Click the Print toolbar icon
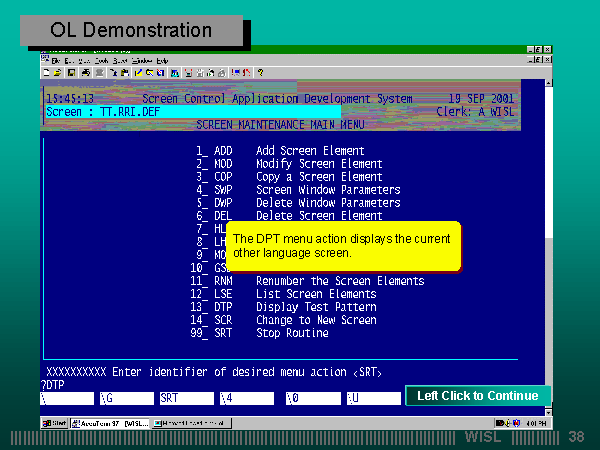Viewport: 600px width, 450px height. (85, 73)
